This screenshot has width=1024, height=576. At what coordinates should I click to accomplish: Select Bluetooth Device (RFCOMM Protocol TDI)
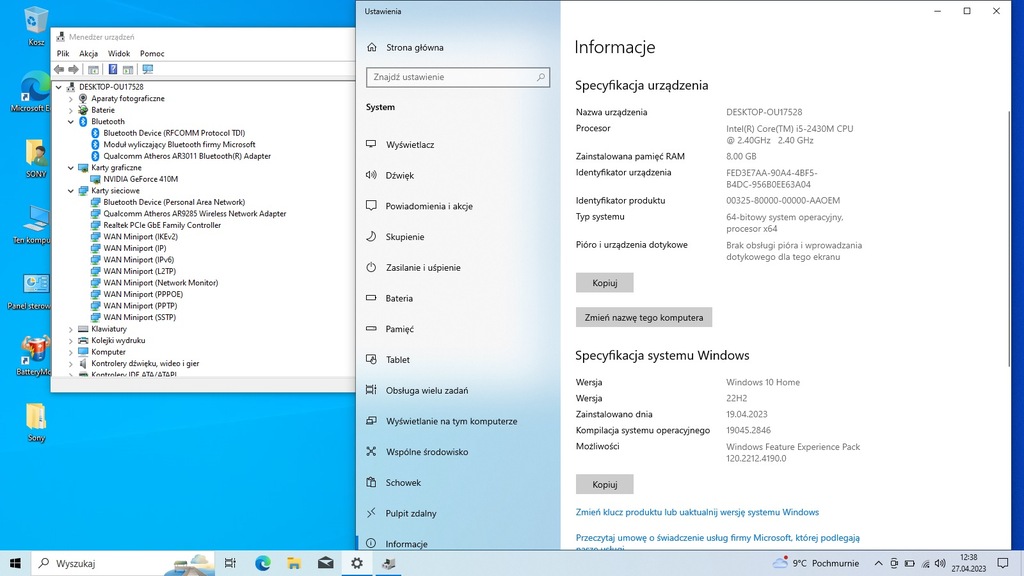pyautogui.click(x=174, y=133)
